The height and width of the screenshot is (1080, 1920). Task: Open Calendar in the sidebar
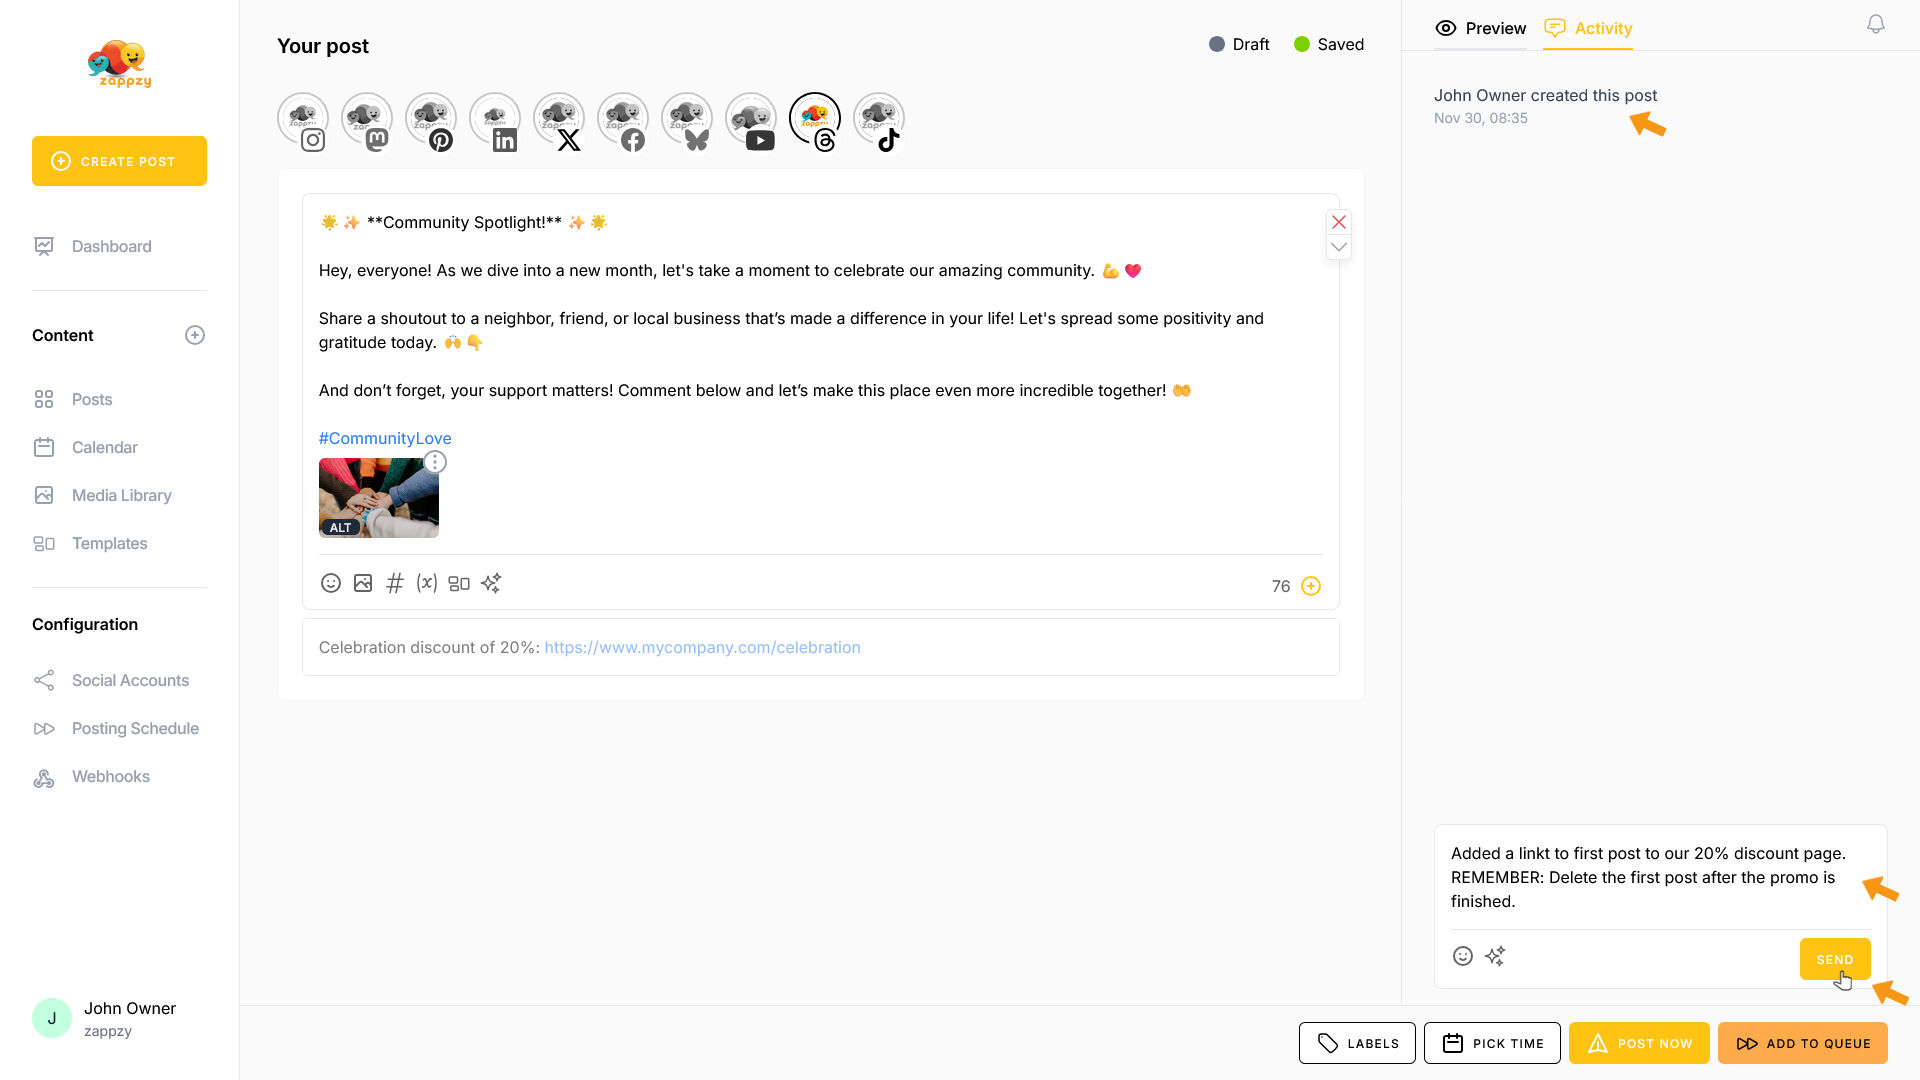pos(104,447)
